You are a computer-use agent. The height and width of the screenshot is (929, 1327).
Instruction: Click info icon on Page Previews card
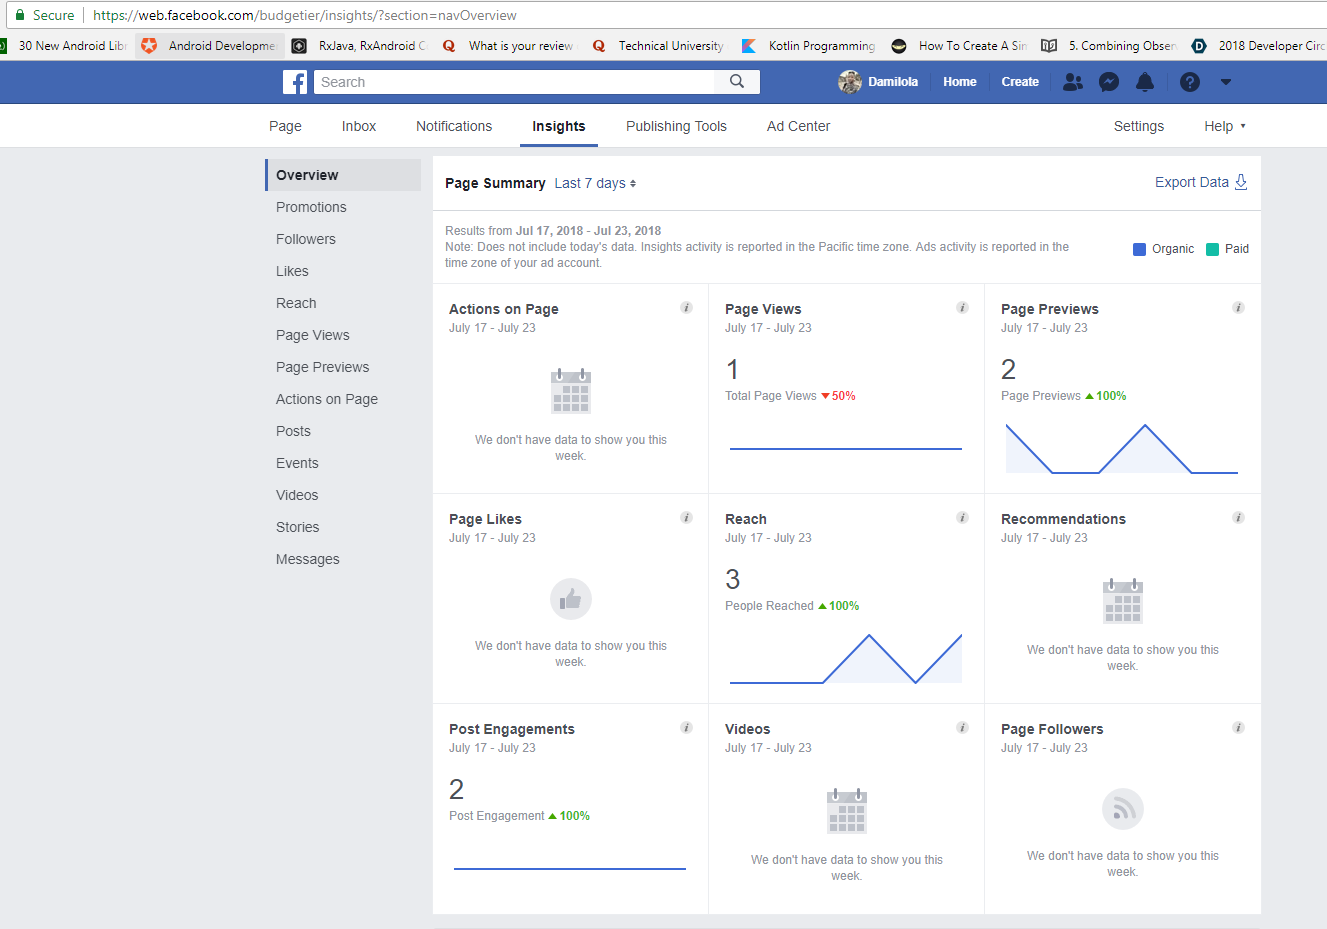[x=1238, y=308]
